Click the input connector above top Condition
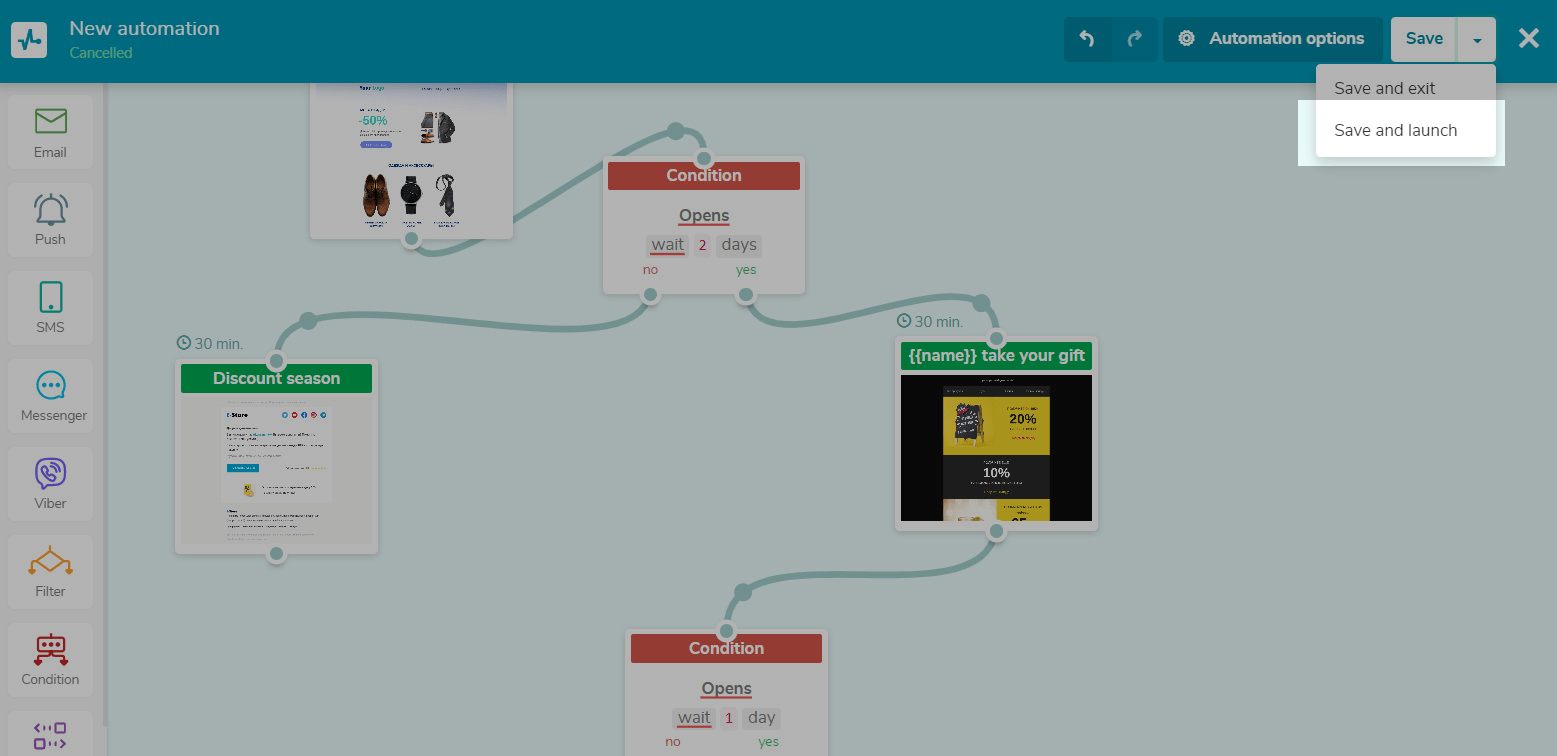The image size is (1557, 756). click(x=704, y=159)
